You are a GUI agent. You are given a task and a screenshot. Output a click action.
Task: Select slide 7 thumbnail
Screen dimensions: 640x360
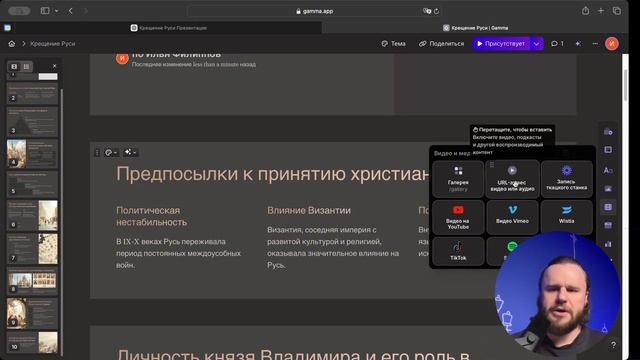32,249
